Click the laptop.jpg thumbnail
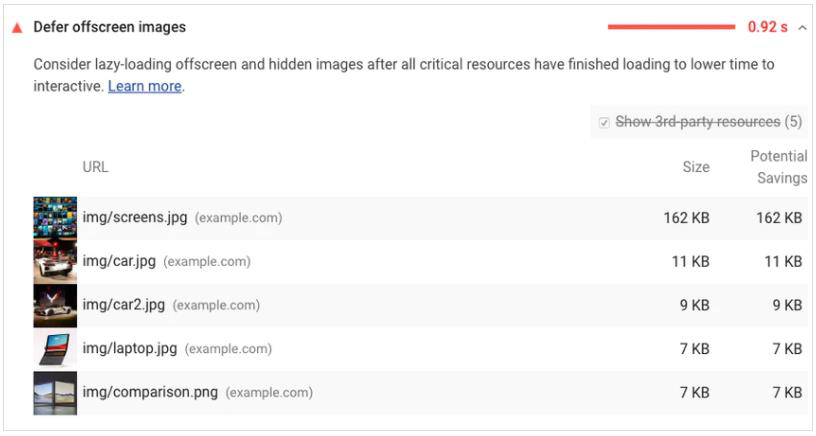Viewport: 816px width, 436px height. point(55,349)
